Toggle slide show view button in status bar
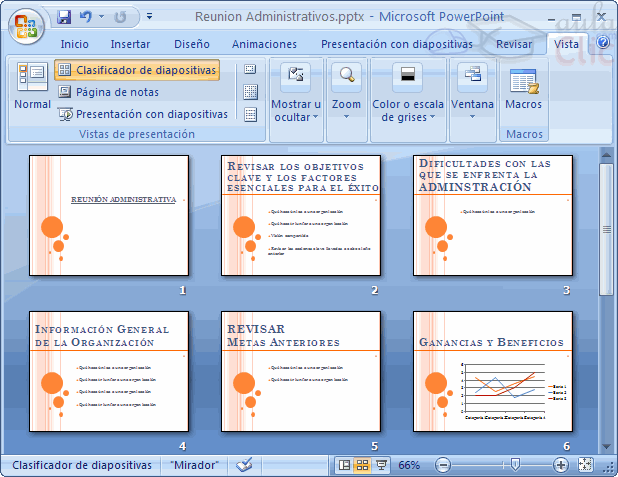This screenshot has width=618, height=477. click(381, 465)
